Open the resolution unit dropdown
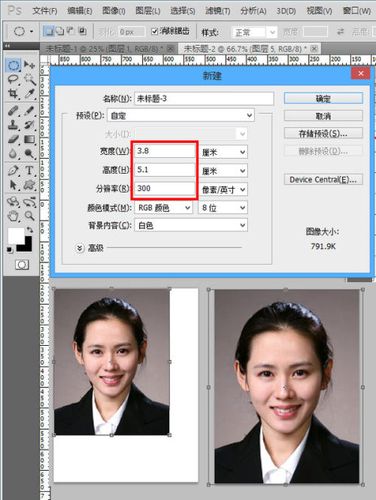The height and width of the screenshot is (500, 376). 224,190
